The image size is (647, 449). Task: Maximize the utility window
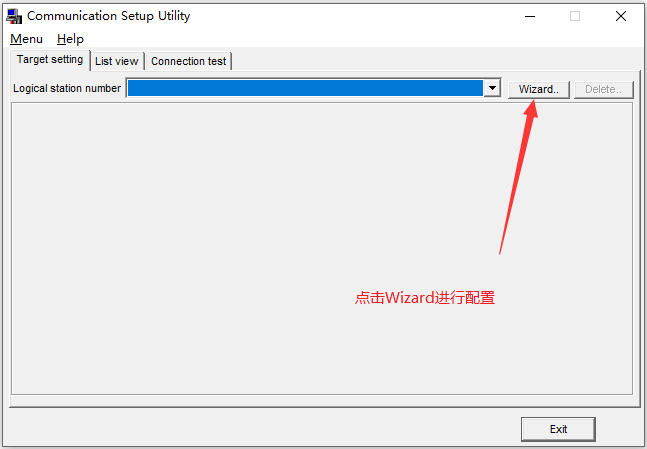coord(575,17)
